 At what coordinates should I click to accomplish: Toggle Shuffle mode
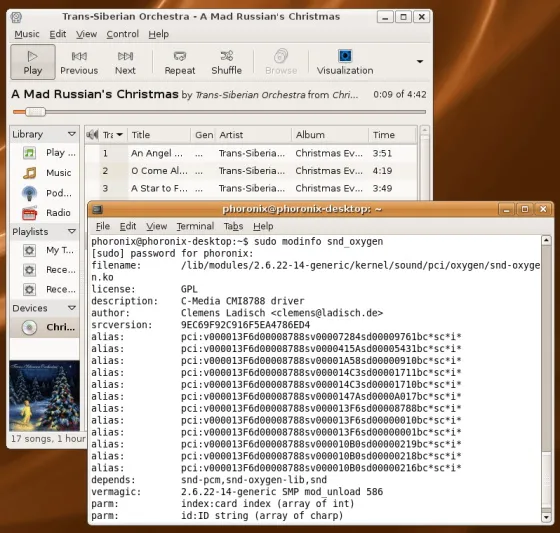tap(226, 62)
